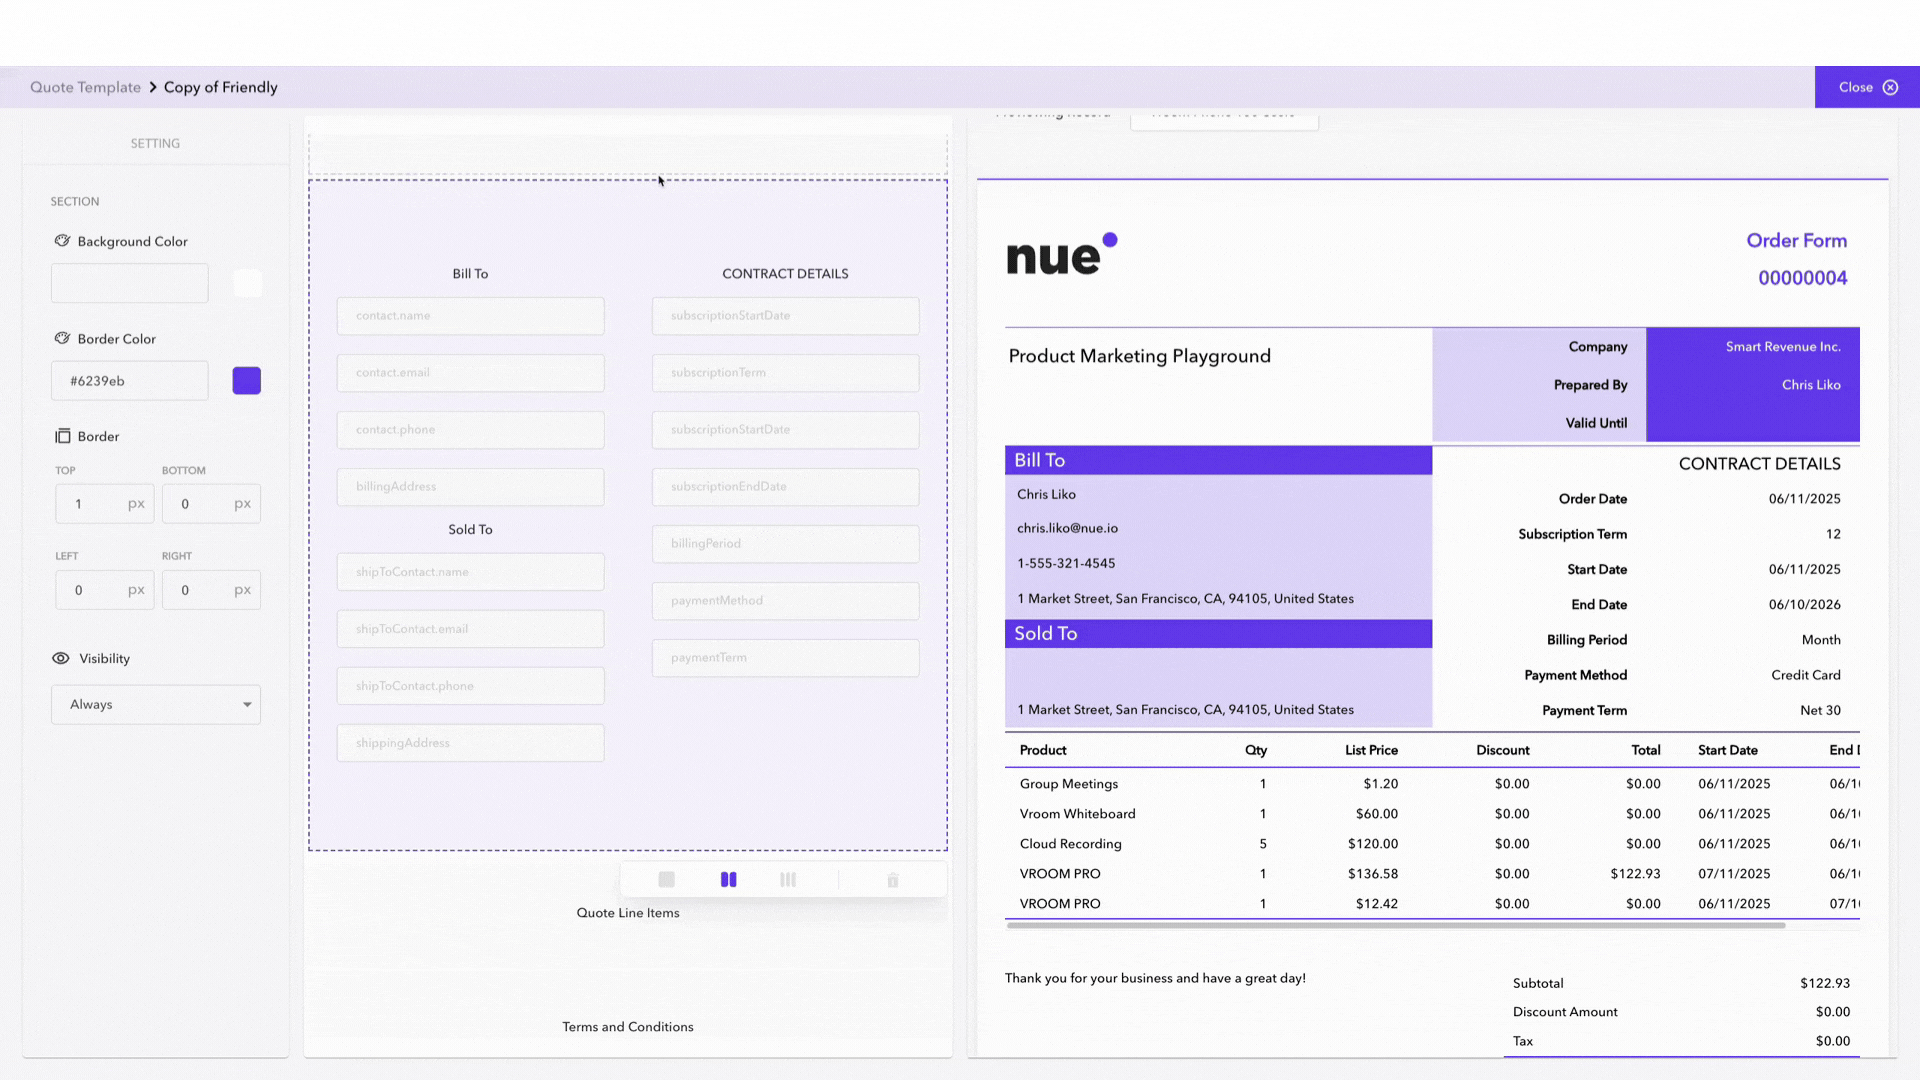Click CONTRACT DETAILS heading in editor

[785, 274]
